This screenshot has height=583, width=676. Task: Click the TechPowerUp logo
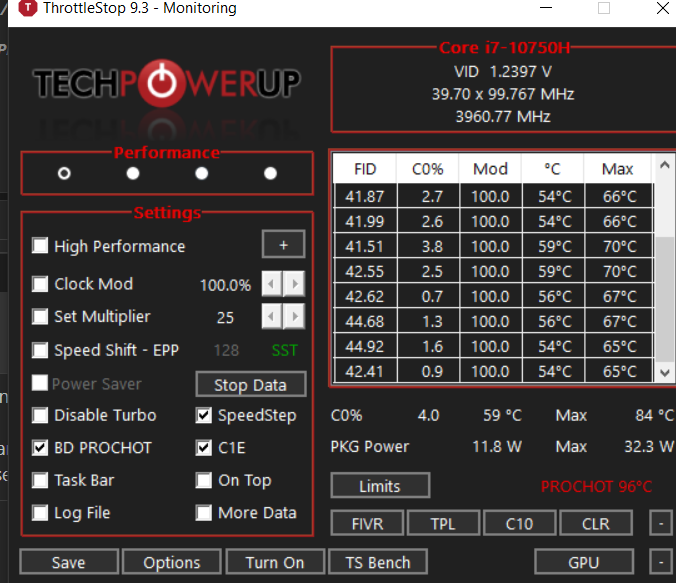tap(167, 83)
